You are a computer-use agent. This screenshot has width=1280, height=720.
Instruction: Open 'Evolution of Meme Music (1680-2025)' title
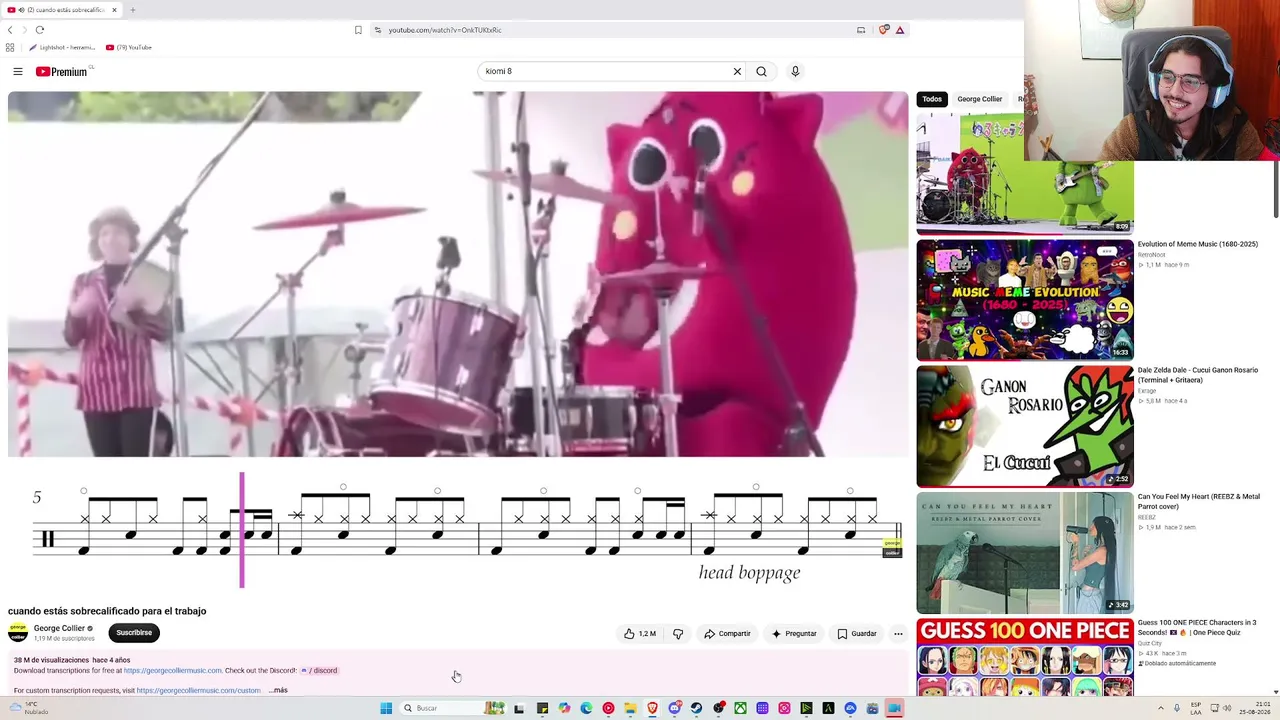point(1197,244)
